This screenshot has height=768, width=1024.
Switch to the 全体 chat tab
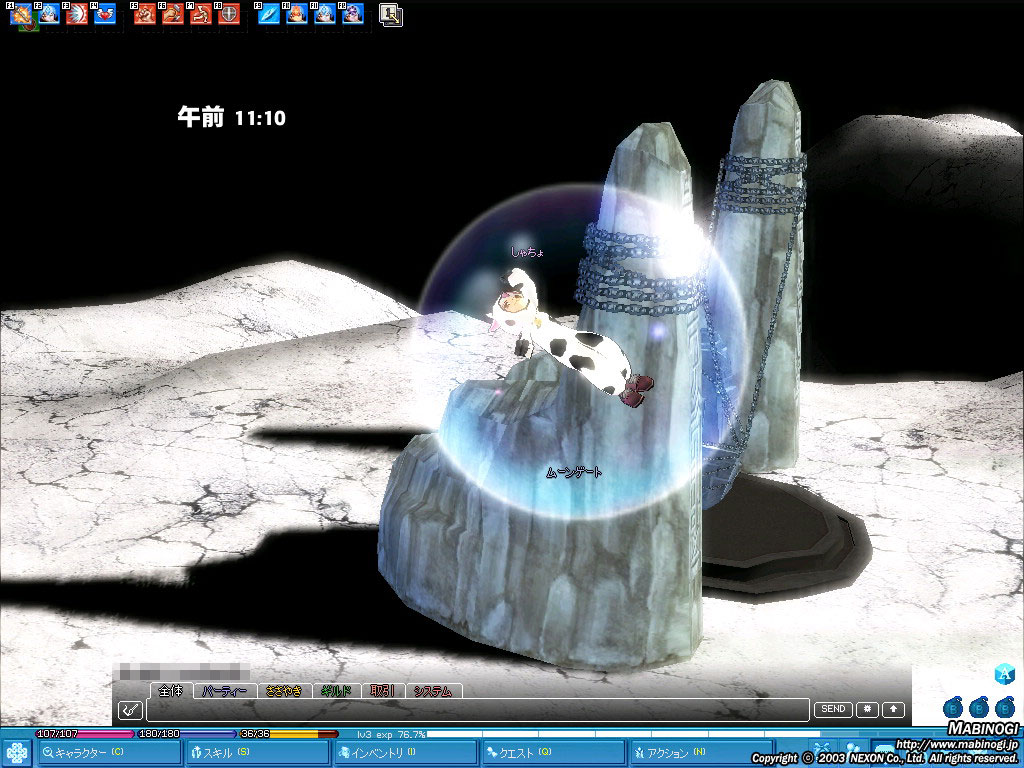(172, 691)
